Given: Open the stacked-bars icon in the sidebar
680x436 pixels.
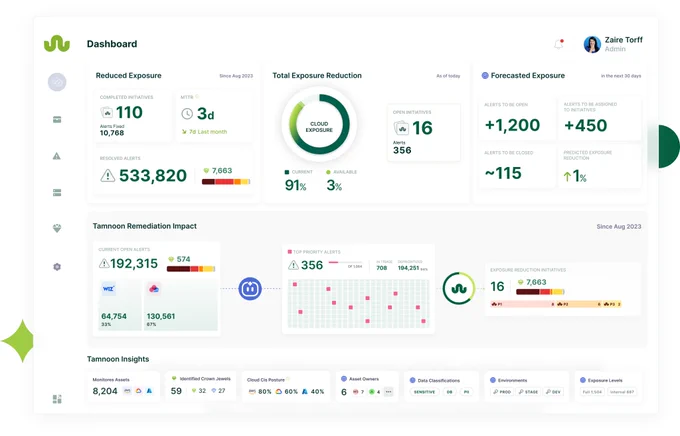Looking at the screenshot, I should click(x=57, y=192).
